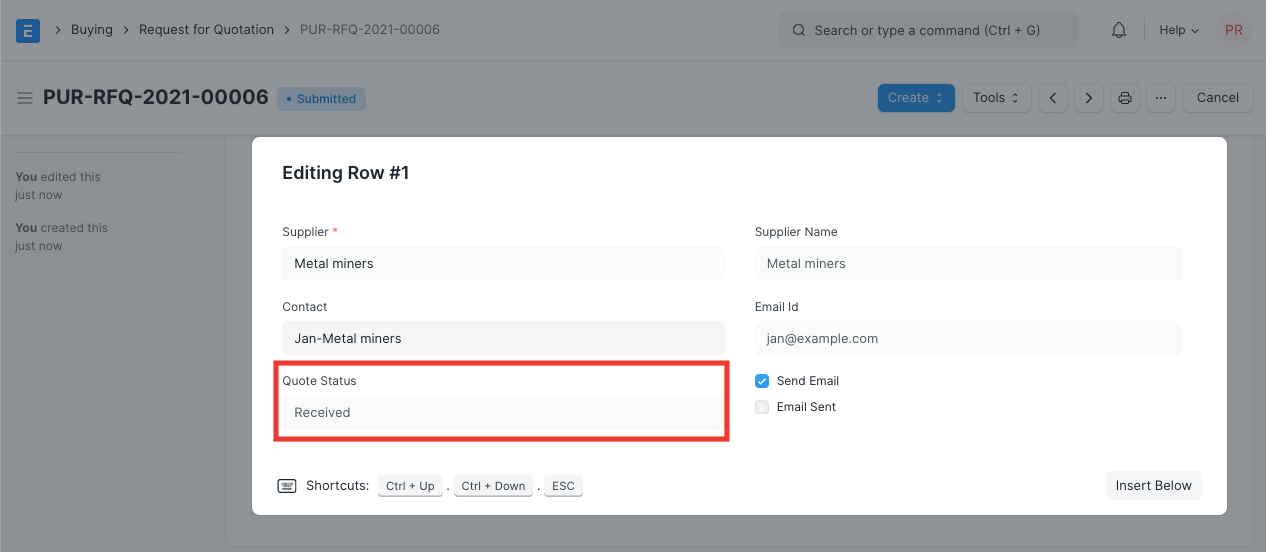Uncheck the Send Email checkbox

click(762, 381)
